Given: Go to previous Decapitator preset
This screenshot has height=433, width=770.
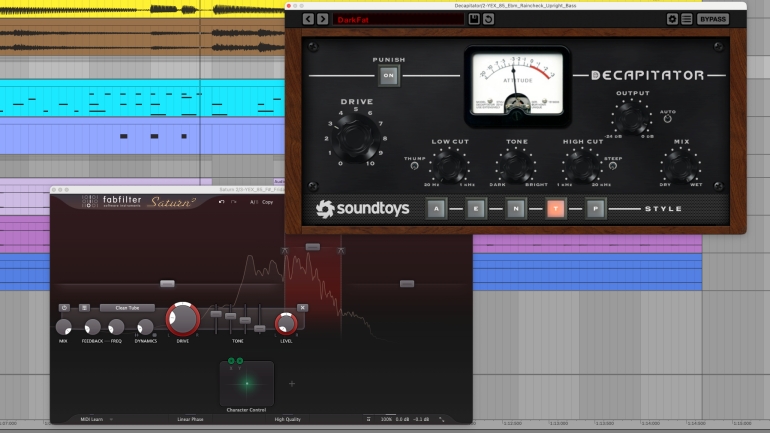Looking at the screenshot, I should pos(308,19).
